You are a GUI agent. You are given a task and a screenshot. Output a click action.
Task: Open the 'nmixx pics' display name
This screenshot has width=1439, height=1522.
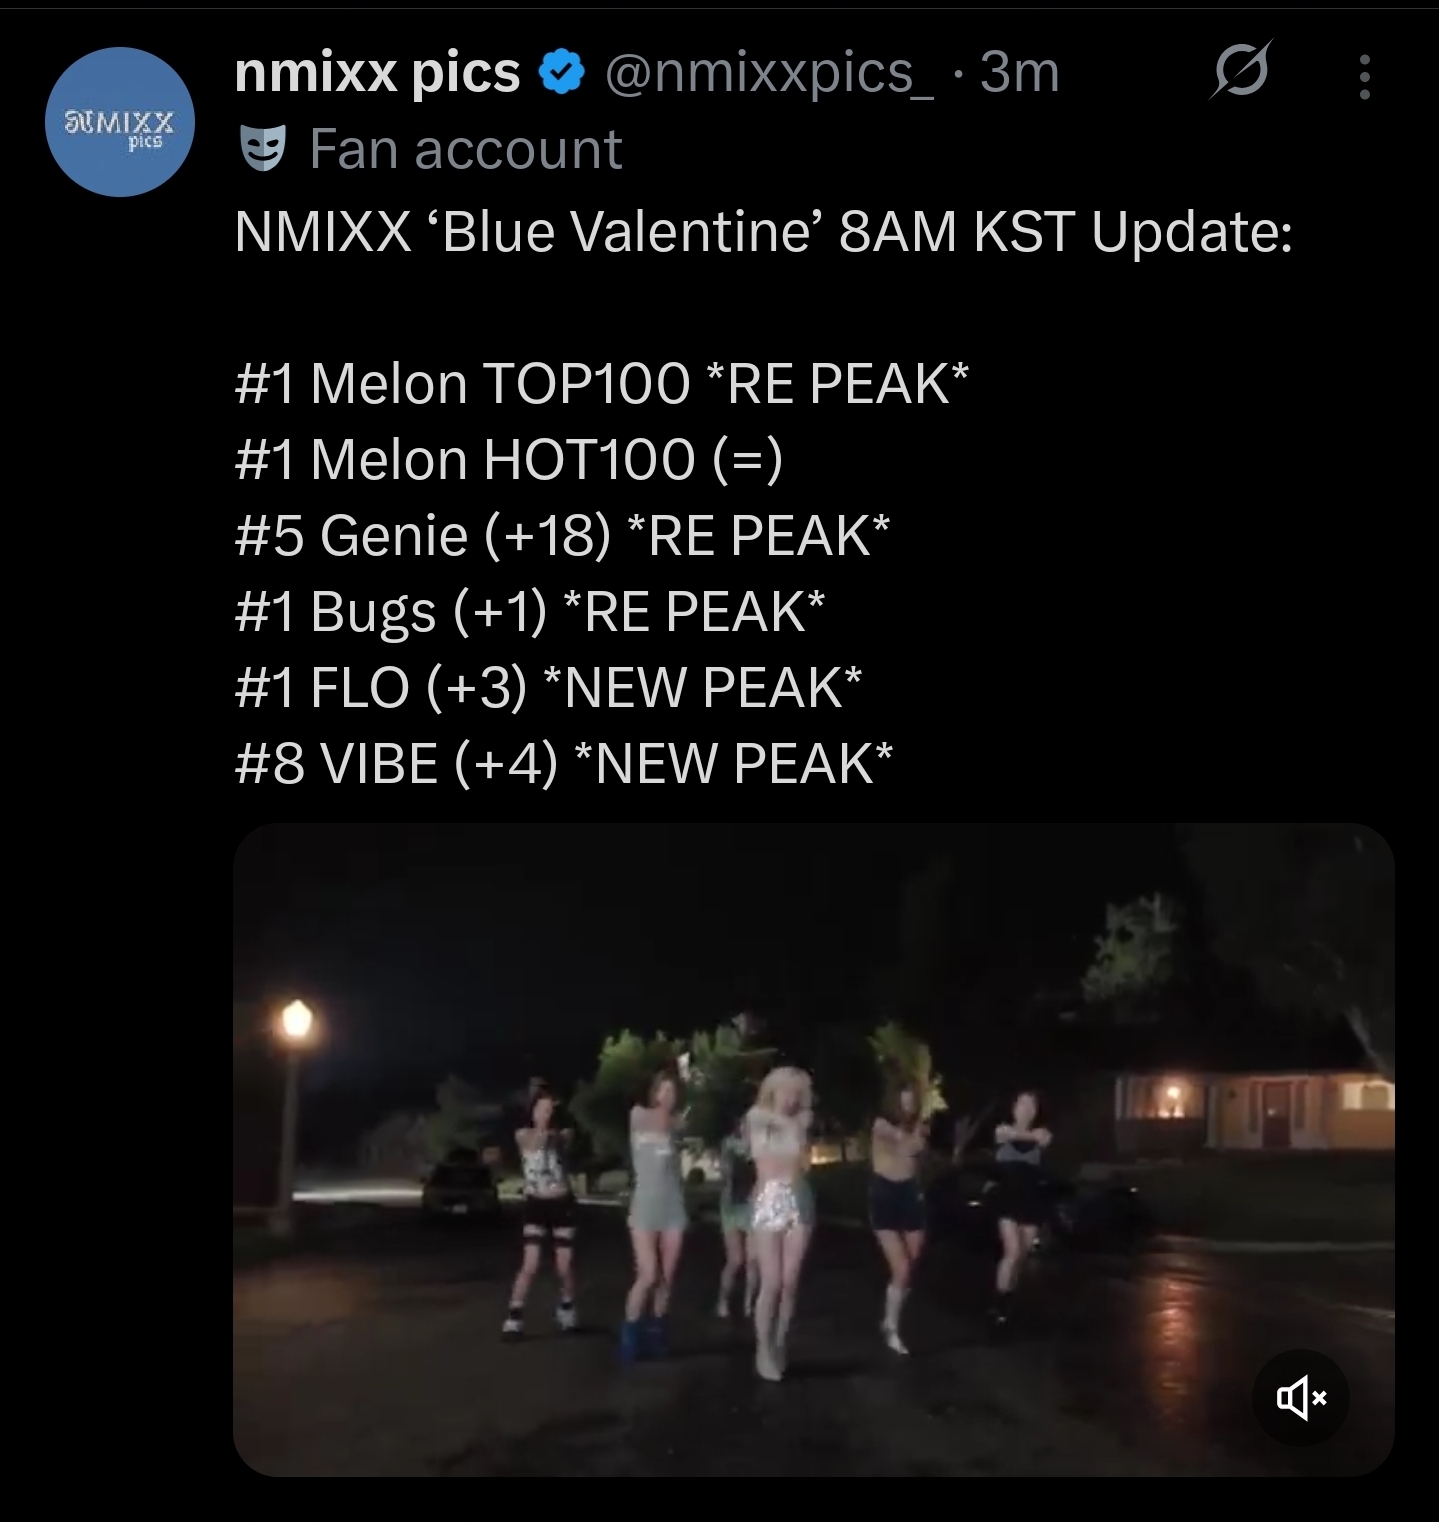377,73
